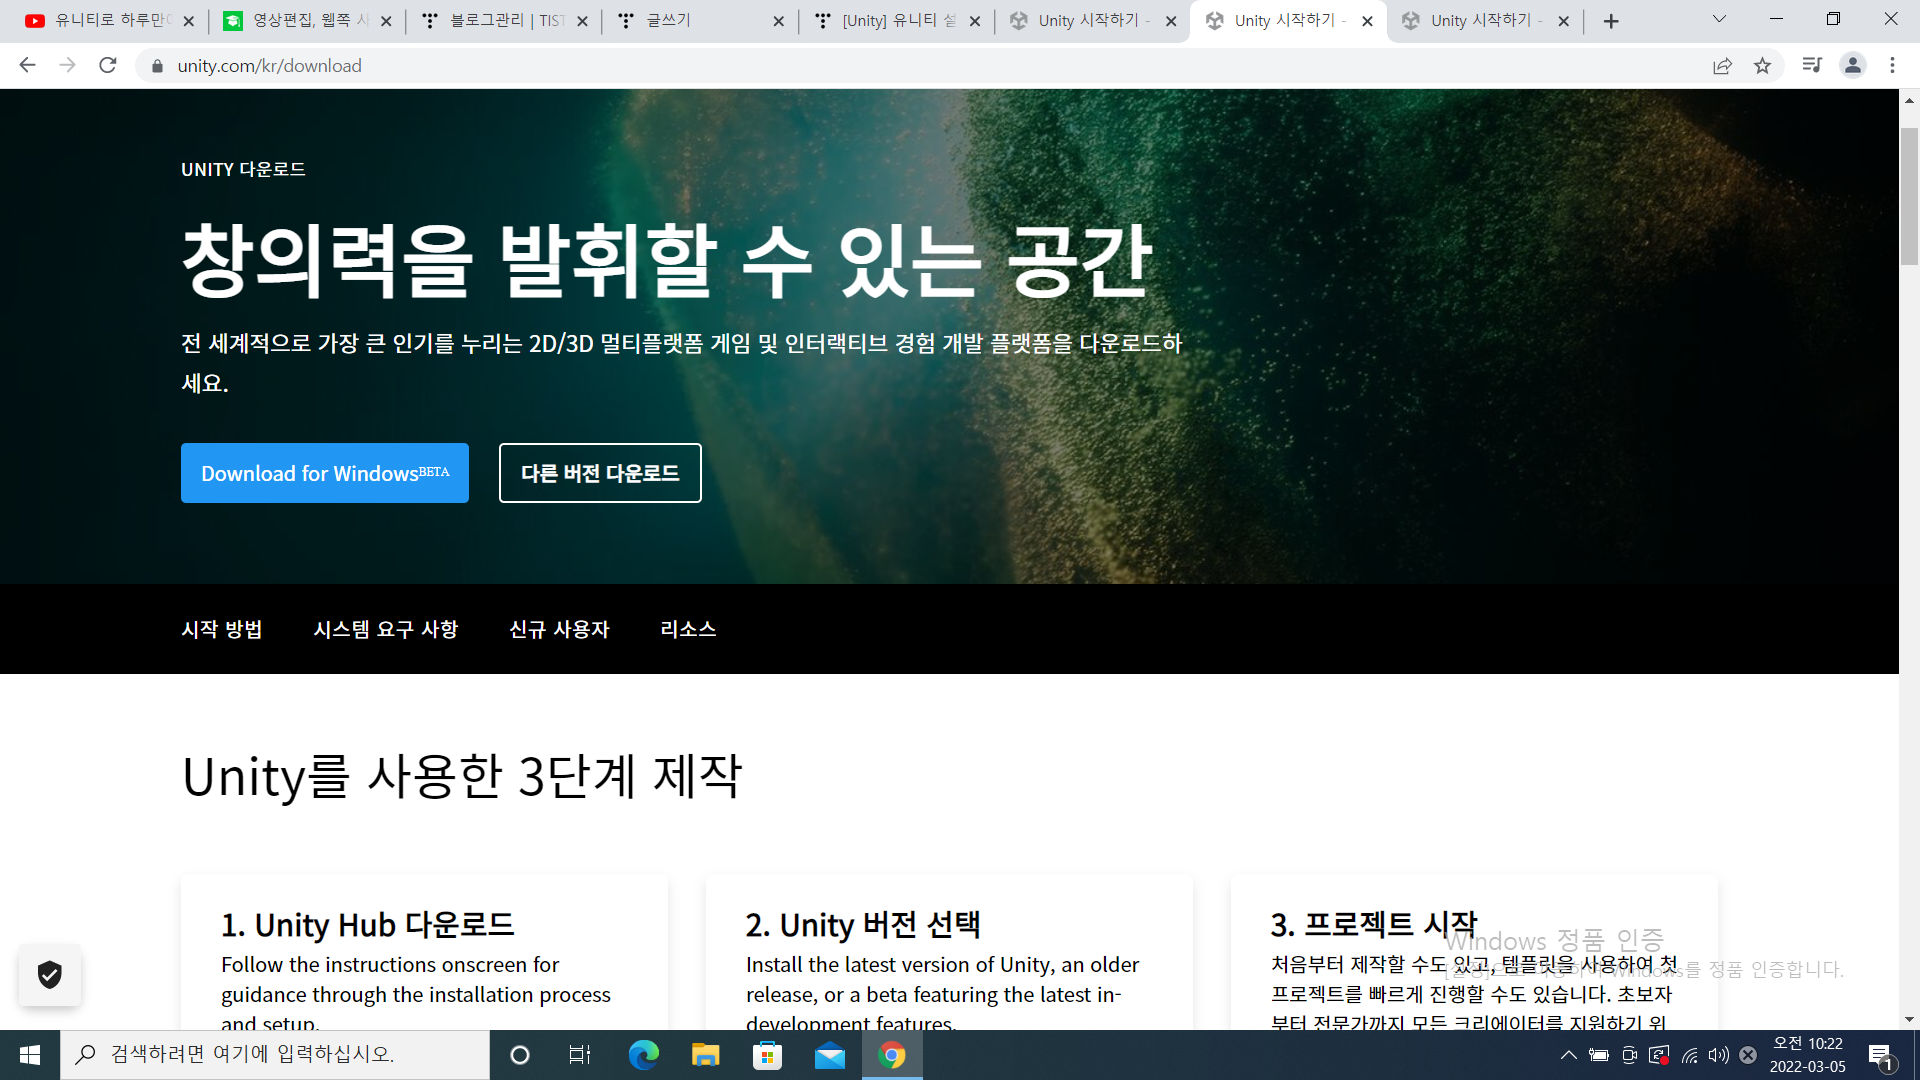This screenshot has height=1080, width=1920.
Task: Click the Windows taskbar search box
Action: point(275,1055)
